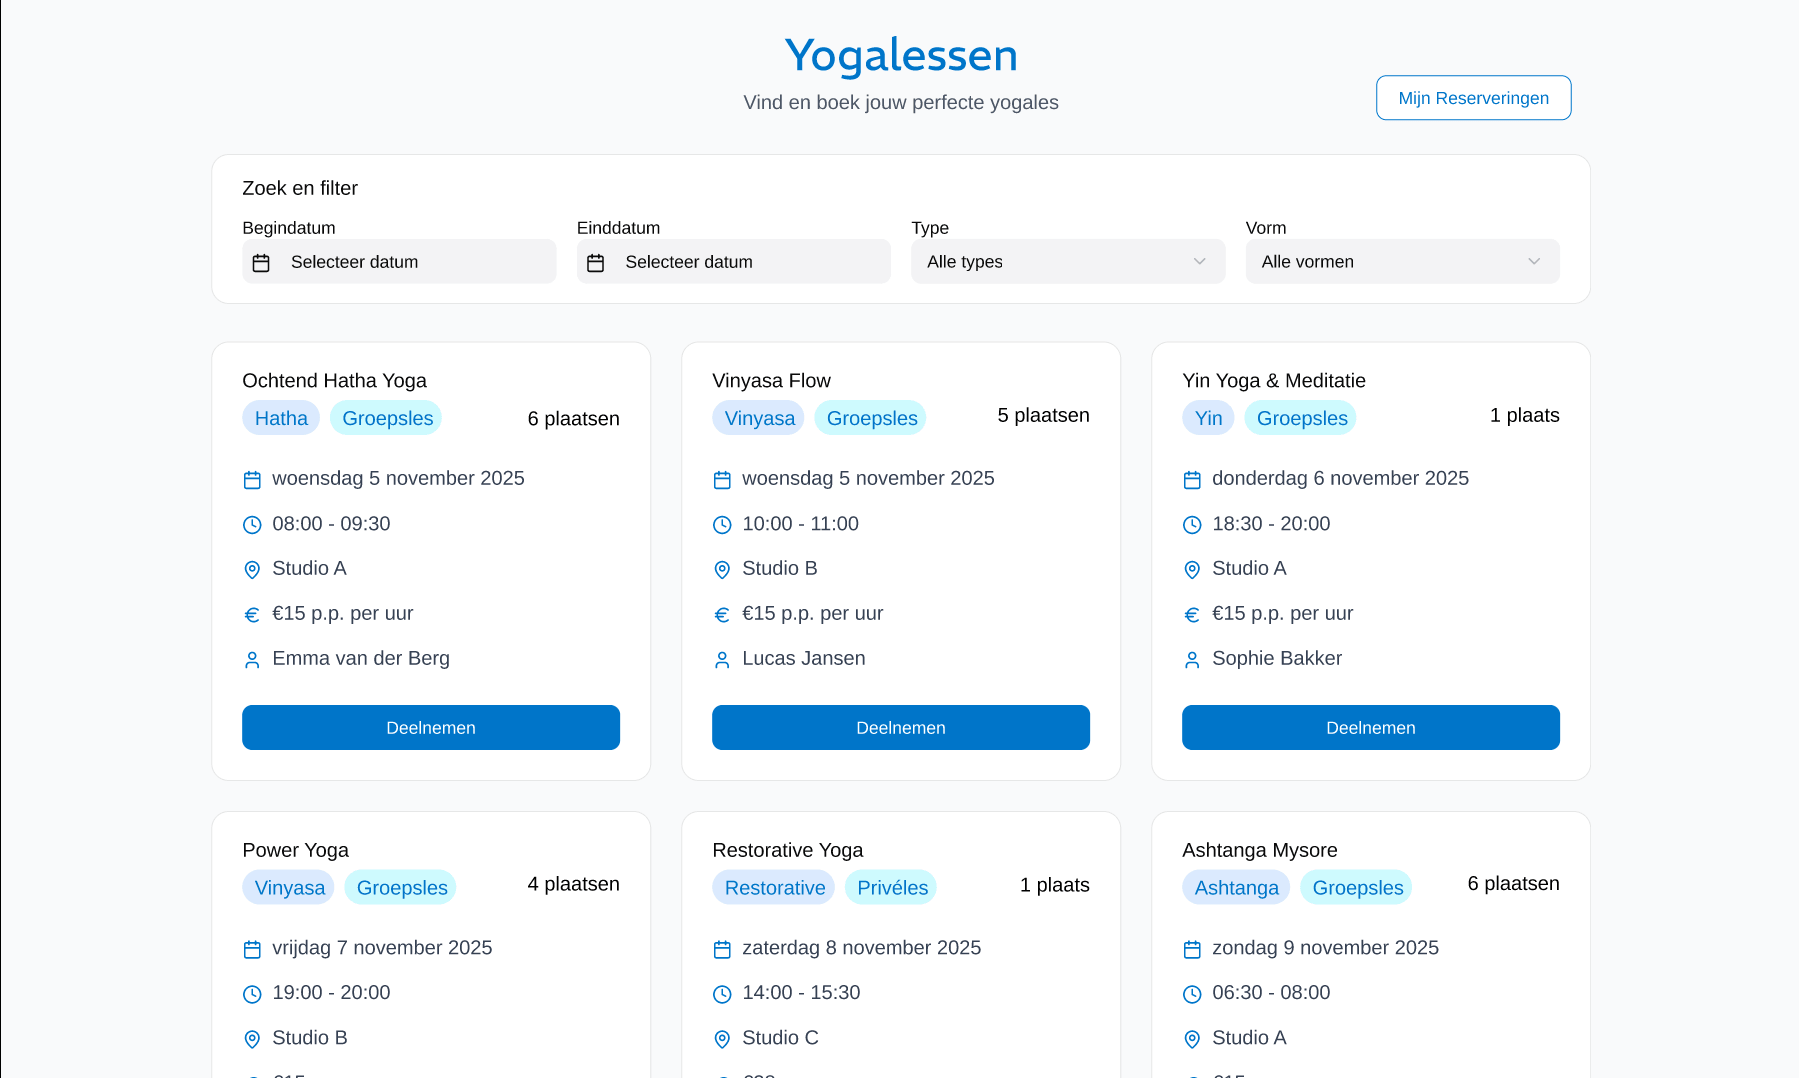1799x1078 pixels.
Task: Expand the Alle vormen dropdown
Action: pos(1402,261)
